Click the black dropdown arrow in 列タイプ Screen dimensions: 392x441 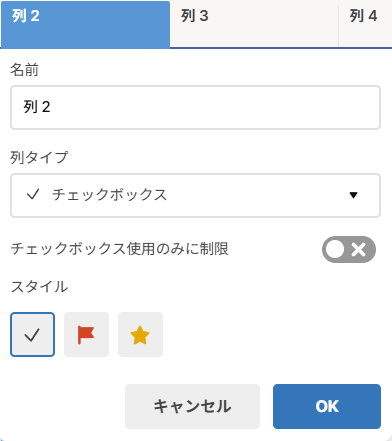pos(353,195)
